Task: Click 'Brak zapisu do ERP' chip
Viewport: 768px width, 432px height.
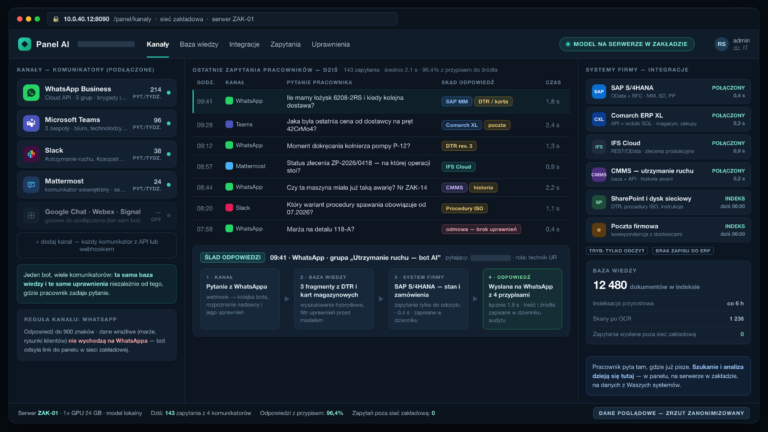Action: tap(682, 251)
